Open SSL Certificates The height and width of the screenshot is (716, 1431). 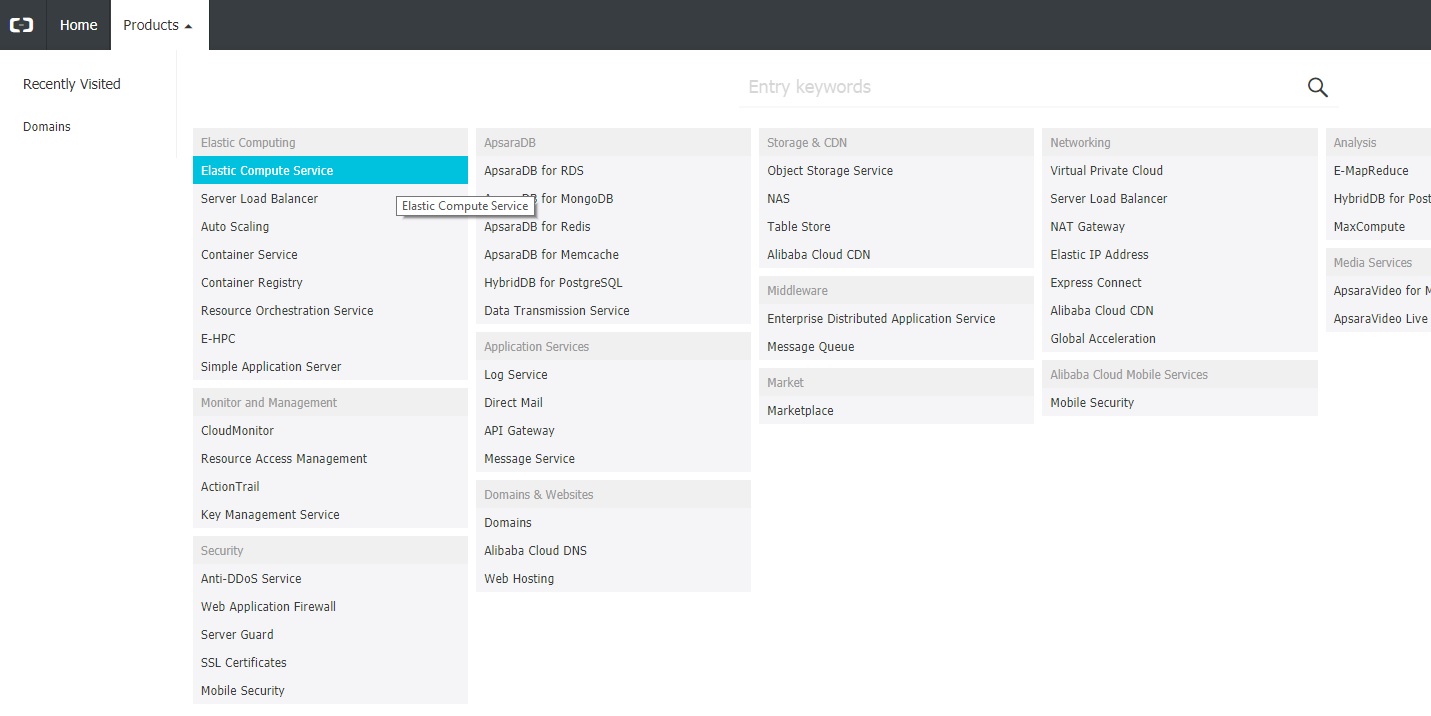click(x=330, y=662)
